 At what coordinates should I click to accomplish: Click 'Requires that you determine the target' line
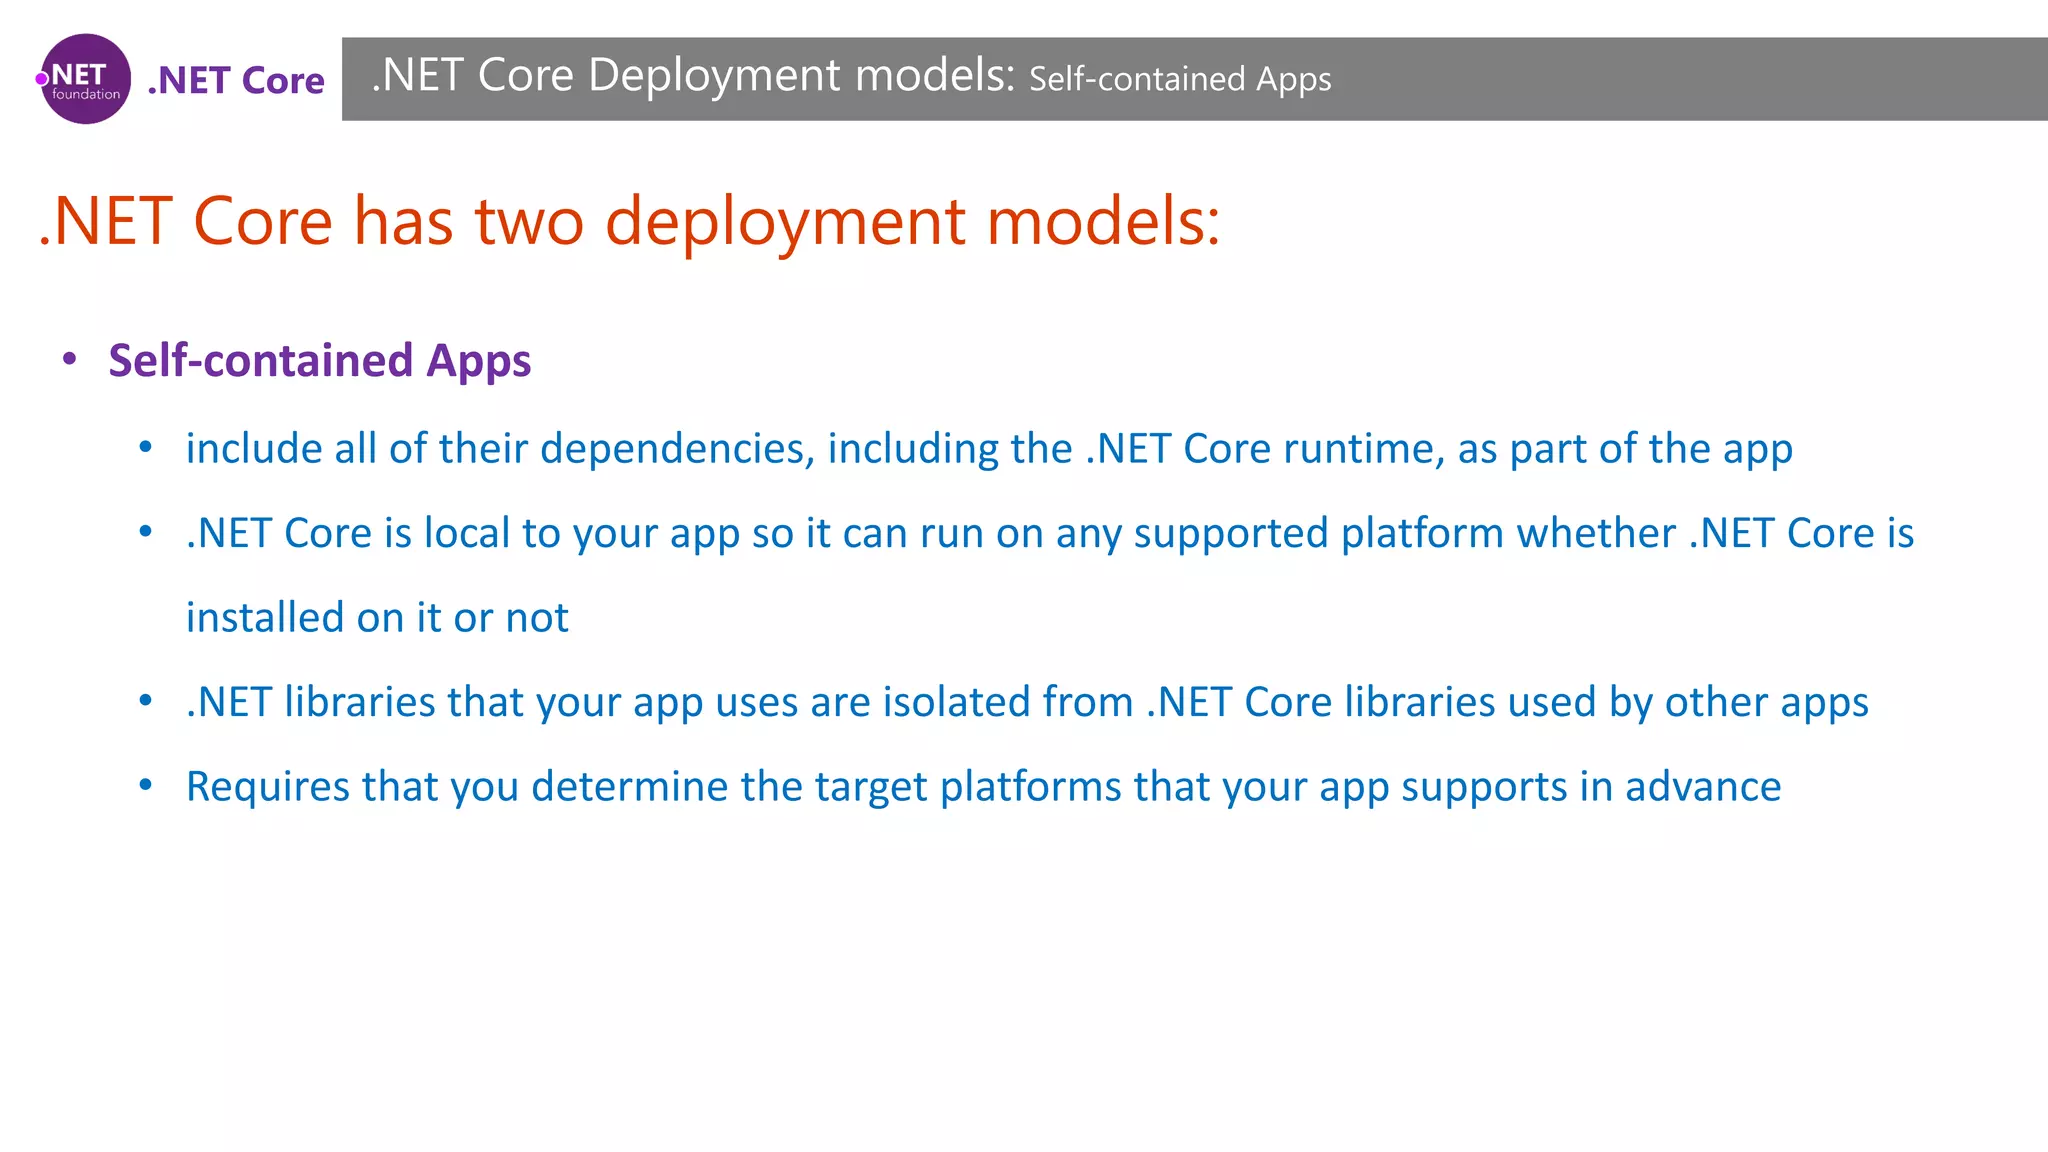click(x=982, y=787)
